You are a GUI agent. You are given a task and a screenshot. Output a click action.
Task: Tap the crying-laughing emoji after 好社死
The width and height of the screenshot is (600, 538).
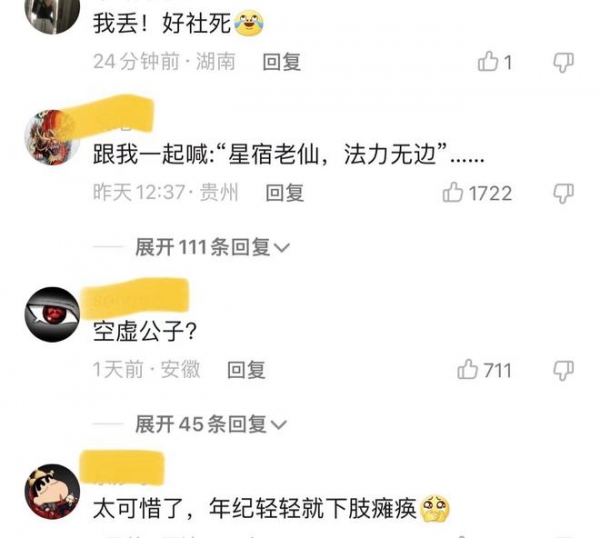249,23
